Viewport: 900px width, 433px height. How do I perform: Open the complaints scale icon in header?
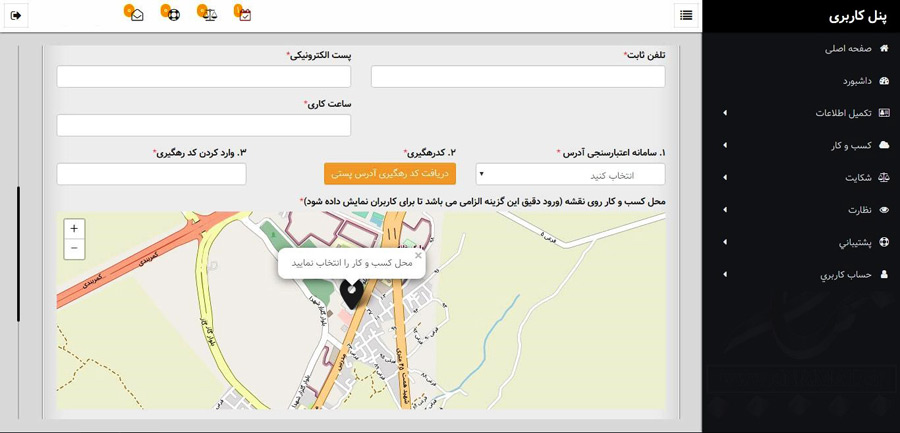pos(209,15)
